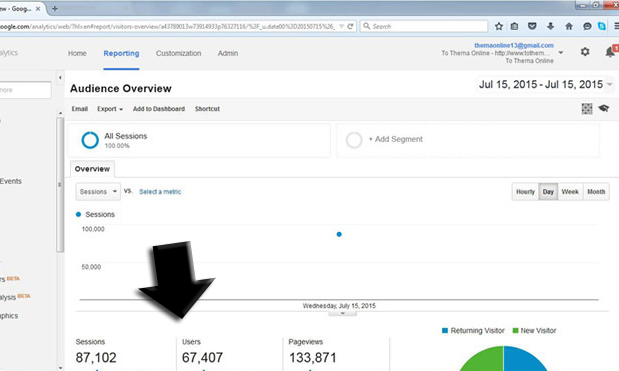619x371 pixels.
Task: Collapse the left sidebar arrow
Action: (x=60, y=78)
